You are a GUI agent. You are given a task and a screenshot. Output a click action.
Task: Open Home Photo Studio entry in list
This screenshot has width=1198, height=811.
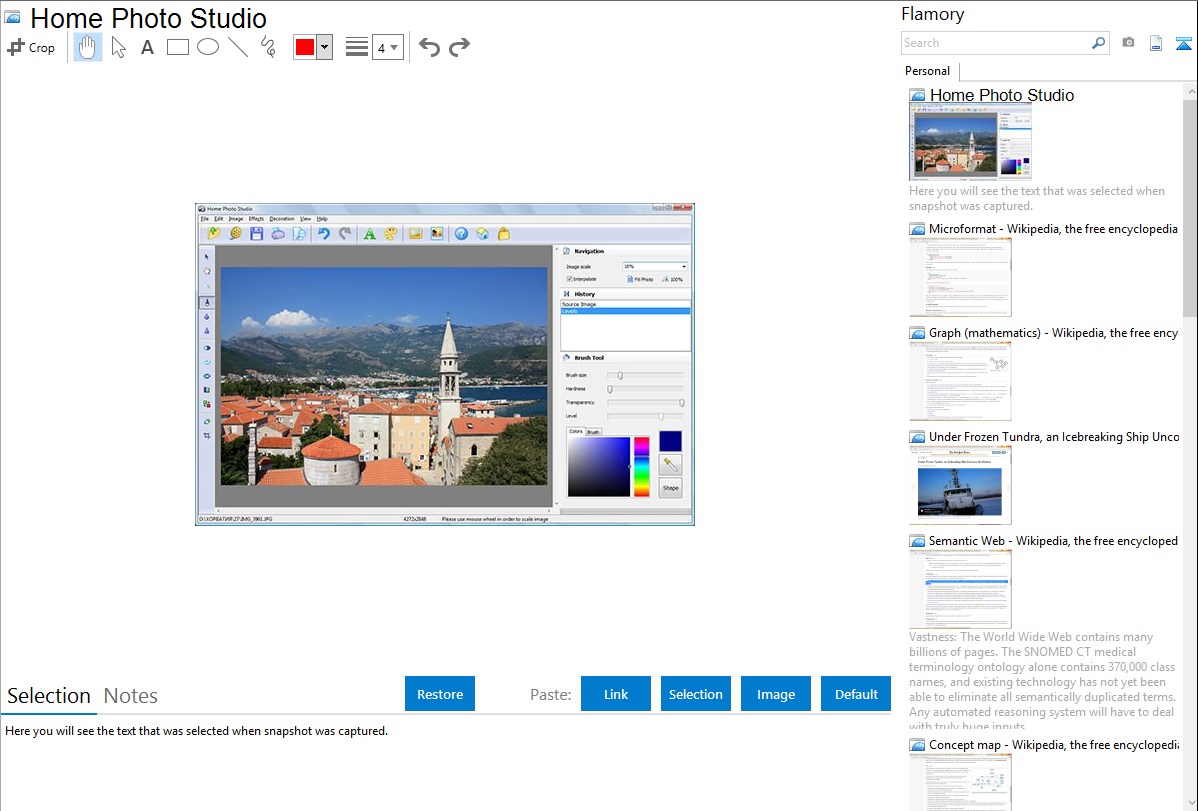click(x=1002, y=96)
